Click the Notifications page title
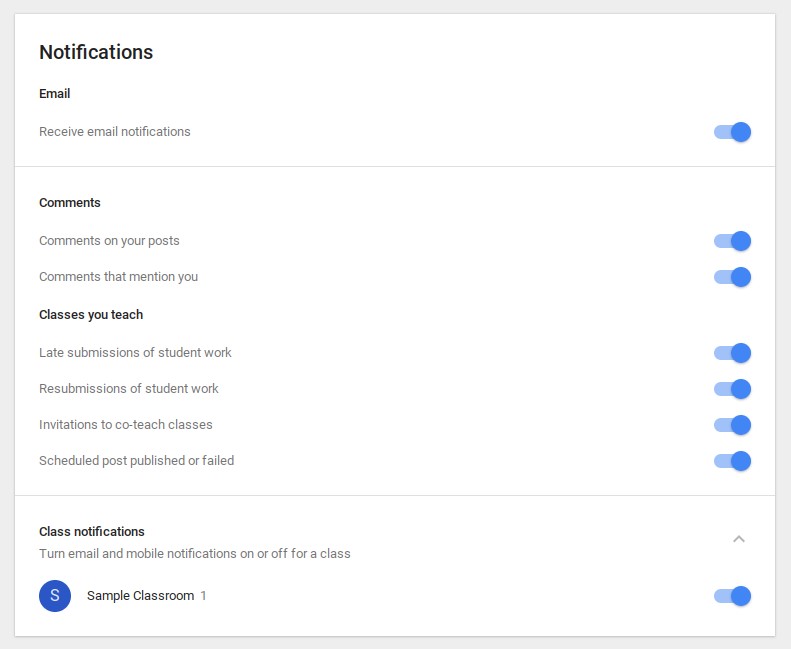Screen dimensions: 791x649 coord(96,52)
